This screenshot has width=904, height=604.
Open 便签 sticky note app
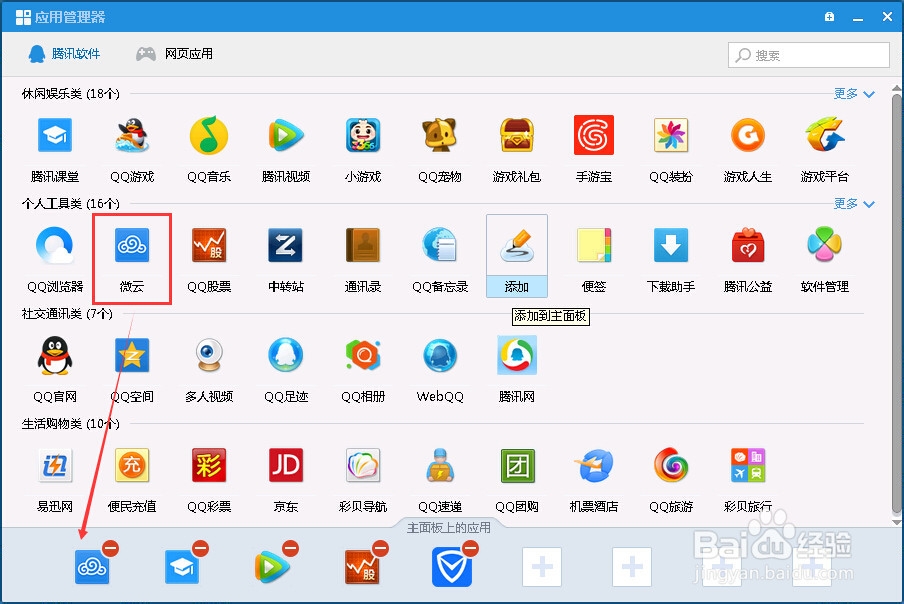(594, 246)
